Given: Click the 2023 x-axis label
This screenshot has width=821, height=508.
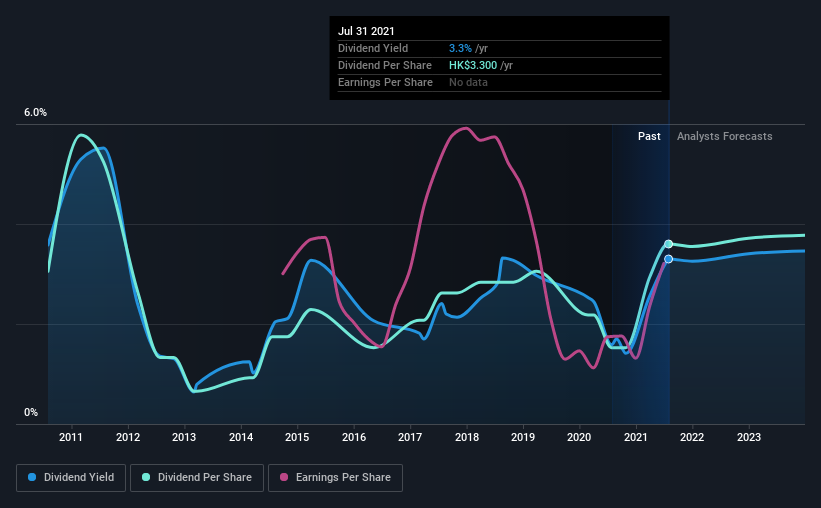Looking at the screenshot, I should 749,437.
